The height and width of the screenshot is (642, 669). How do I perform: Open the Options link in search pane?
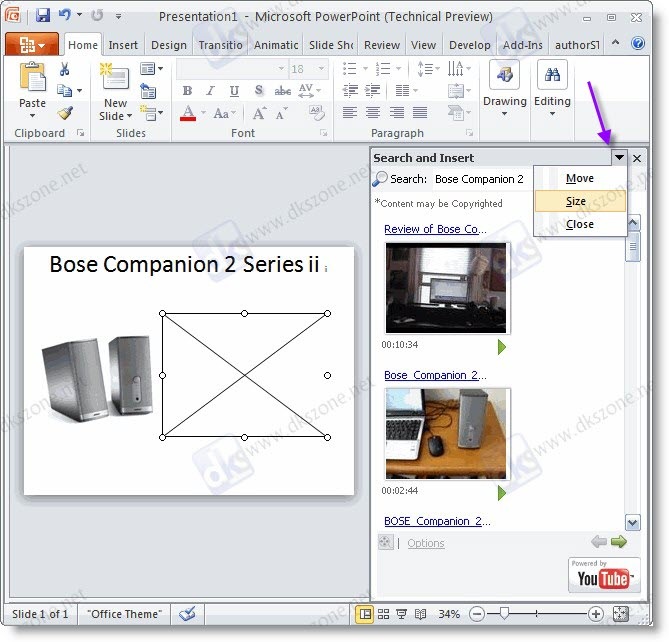(425, 543)
